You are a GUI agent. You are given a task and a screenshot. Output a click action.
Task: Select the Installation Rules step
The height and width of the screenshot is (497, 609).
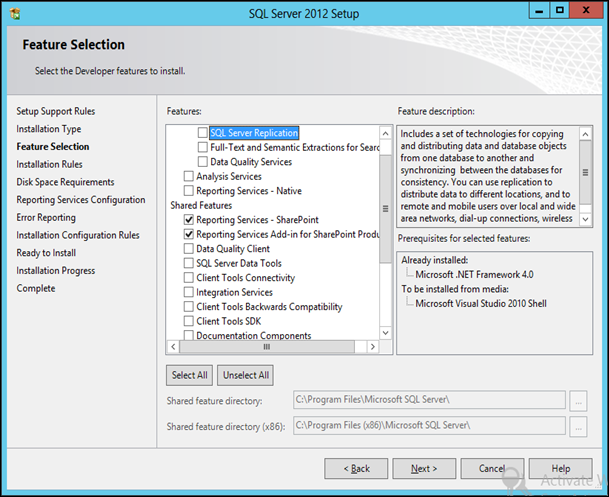[x=49, y=165]
